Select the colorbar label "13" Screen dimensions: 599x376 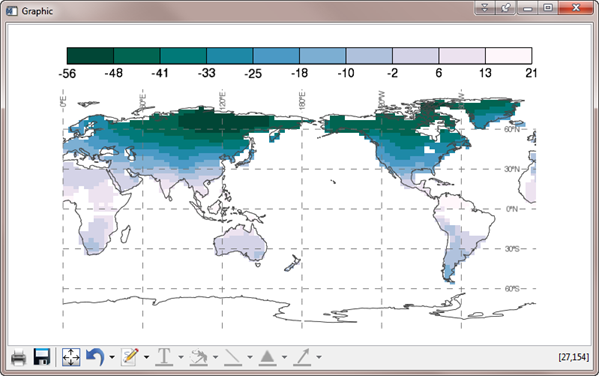pos(485,73)
